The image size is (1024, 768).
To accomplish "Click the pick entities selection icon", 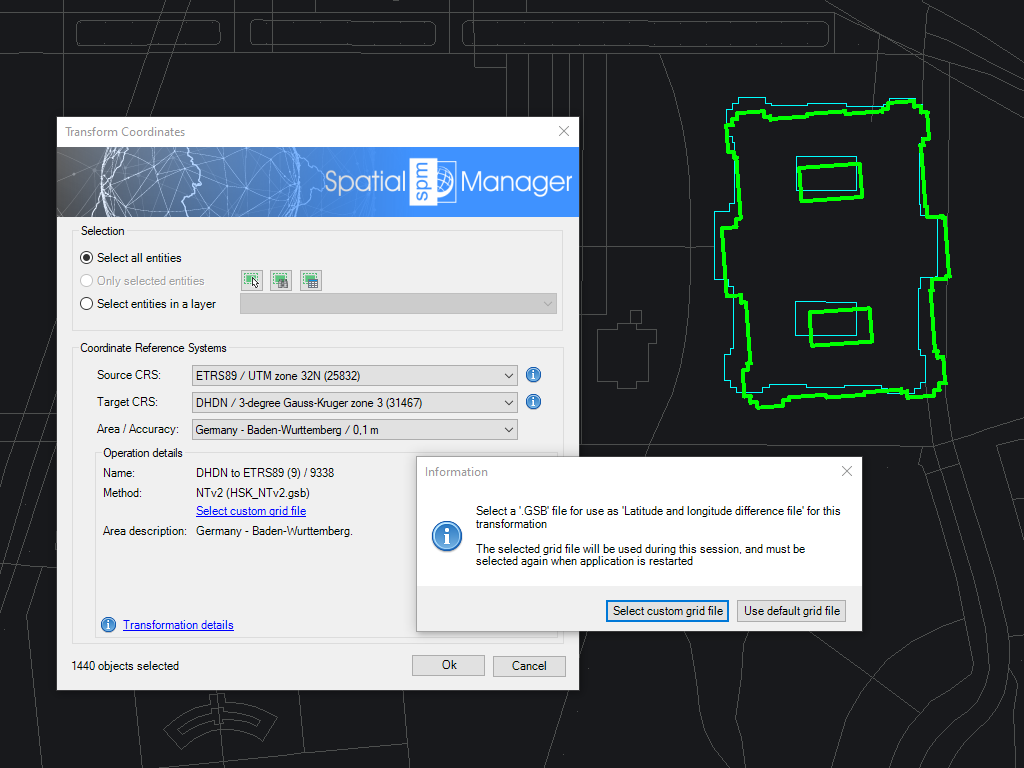I will tap(252, 281).
